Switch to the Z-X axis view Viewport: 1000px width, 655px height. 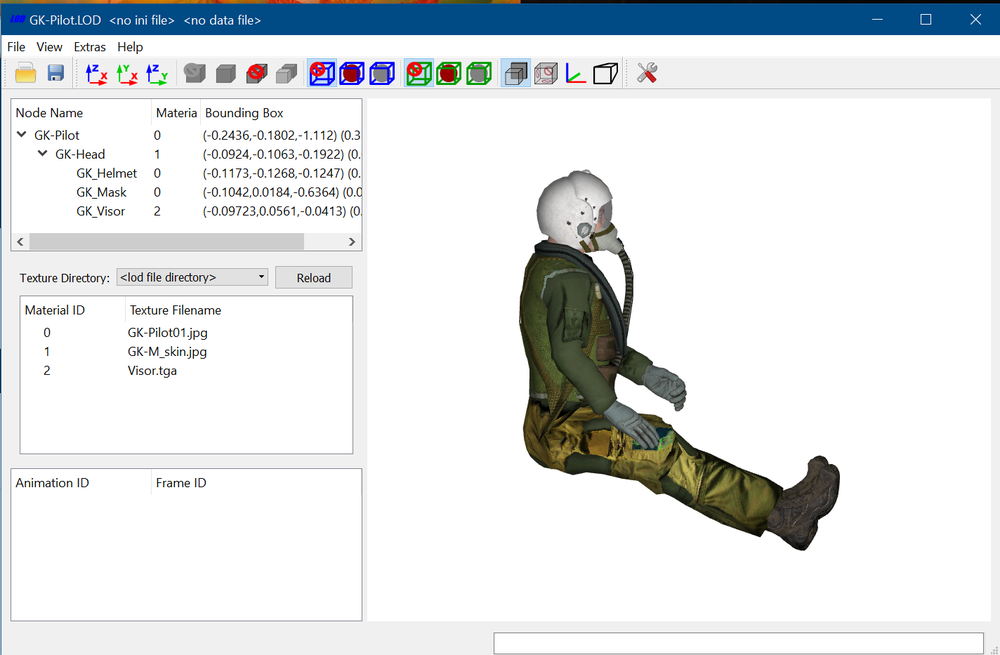(96, 73)
